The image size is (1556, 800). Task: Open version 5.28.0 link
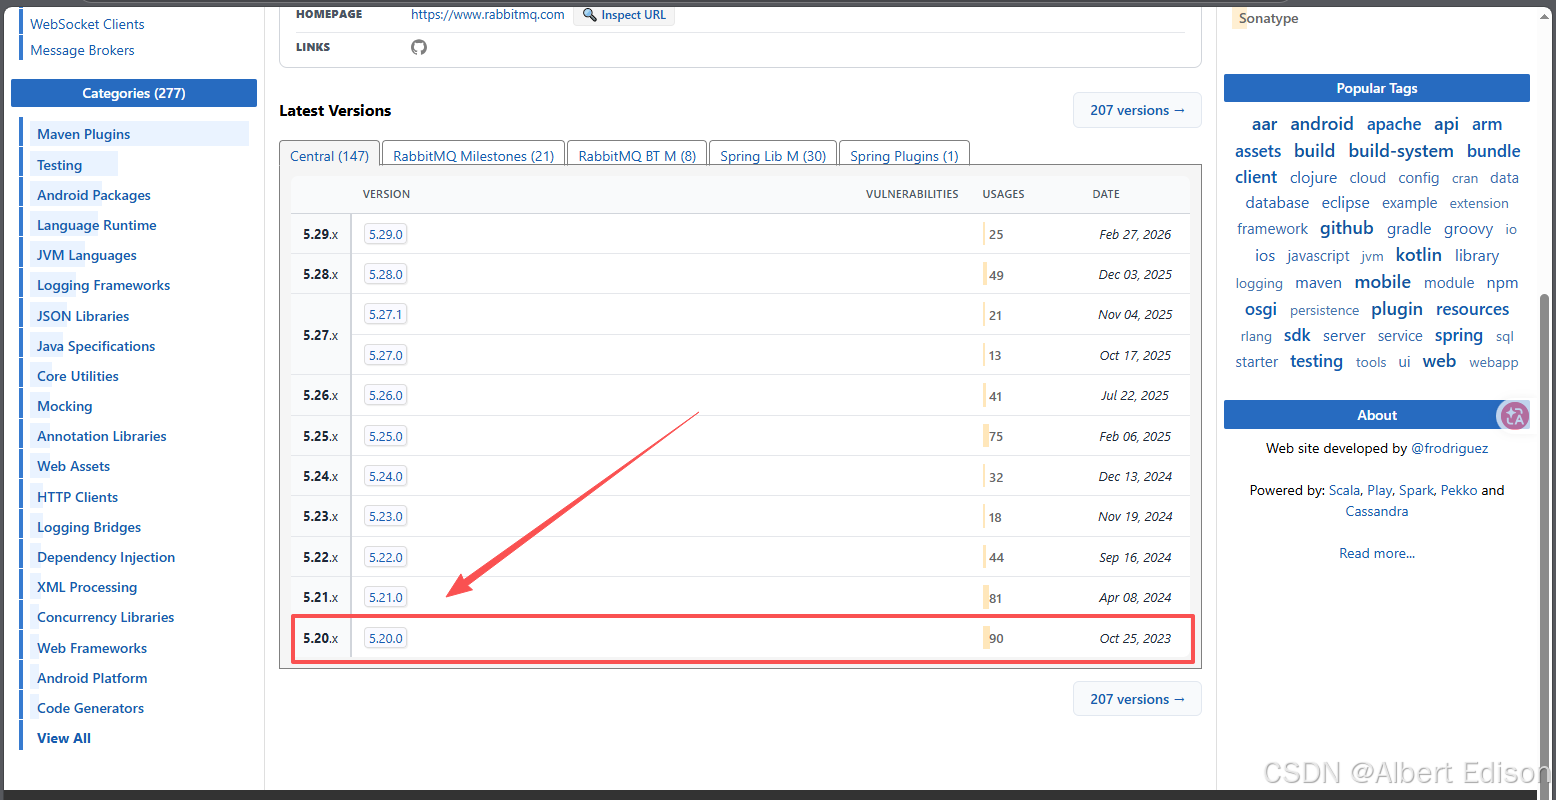click(385, 274)
